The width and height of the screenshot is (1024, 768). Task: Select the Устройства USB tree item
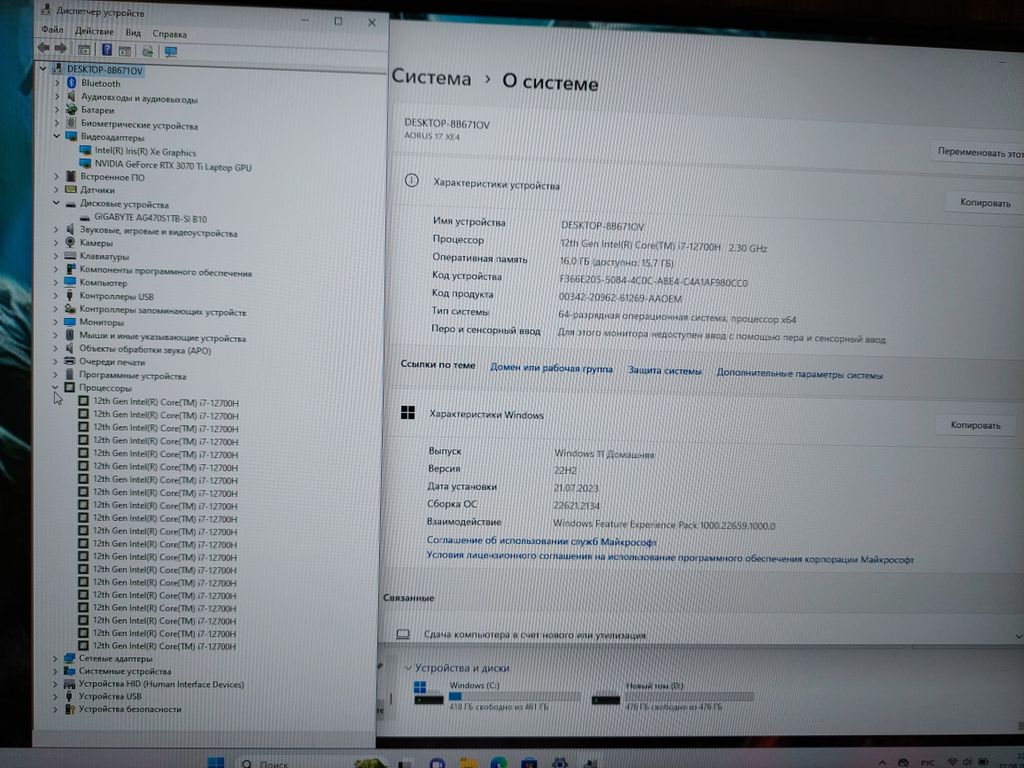(x=110, y=696)
